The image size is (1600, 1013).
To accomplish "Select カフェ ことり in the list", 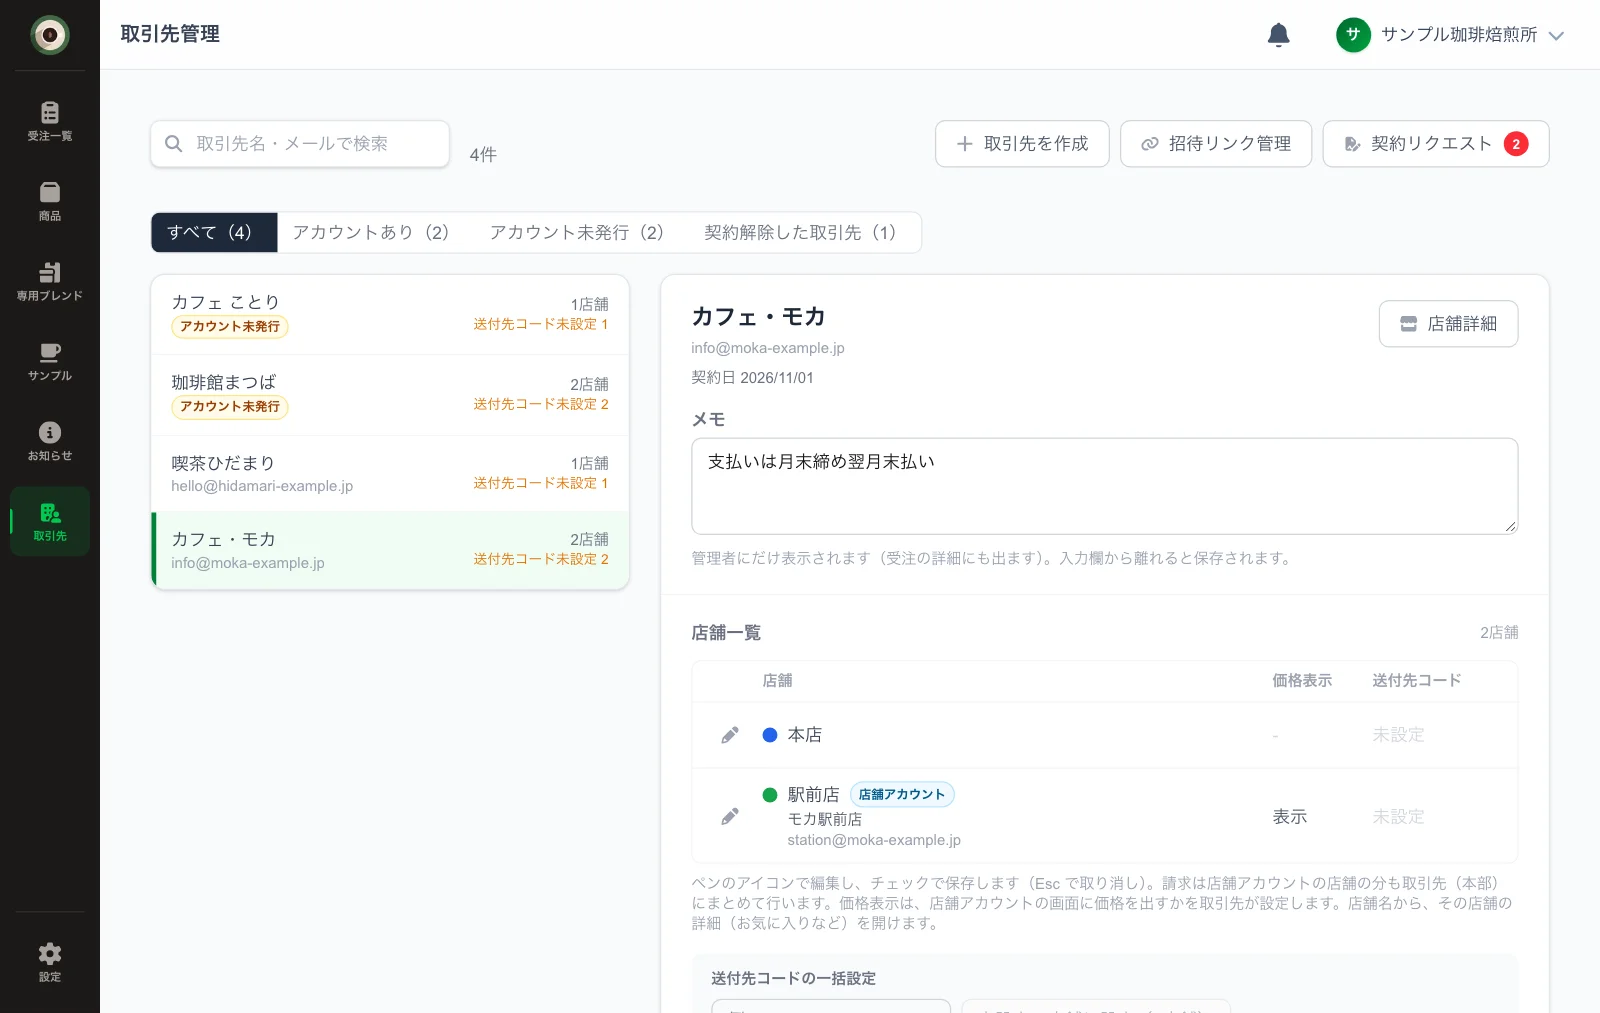I will point(390,315).
